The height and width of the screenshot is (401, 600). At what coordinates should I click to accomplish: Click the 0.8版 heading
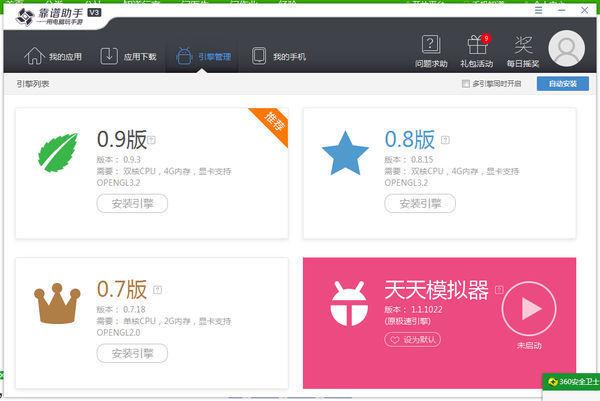click(x=410, y=140)
